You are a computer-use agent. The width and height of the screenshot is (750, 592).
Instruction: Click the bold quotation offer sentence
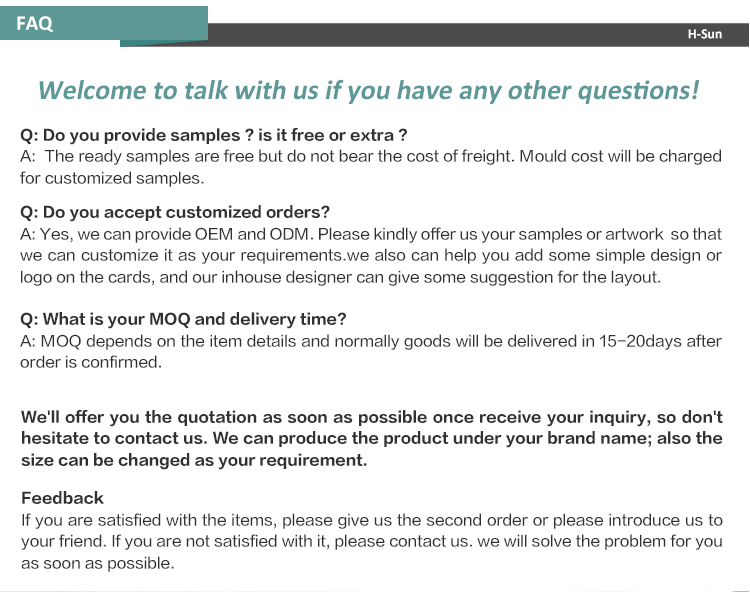[x=372, y=417]
